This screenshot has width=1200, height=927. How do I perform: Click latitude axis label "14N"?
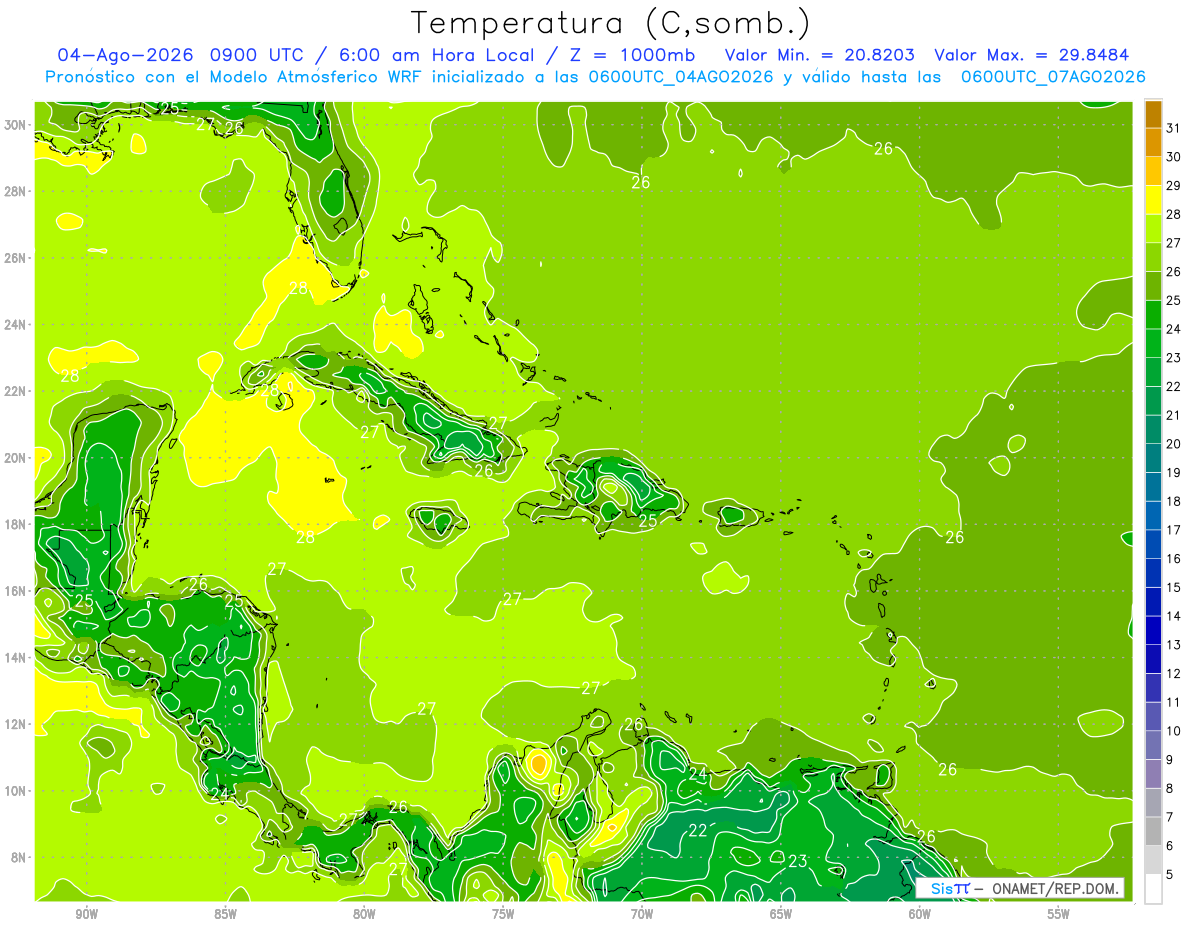coord(16,658)
